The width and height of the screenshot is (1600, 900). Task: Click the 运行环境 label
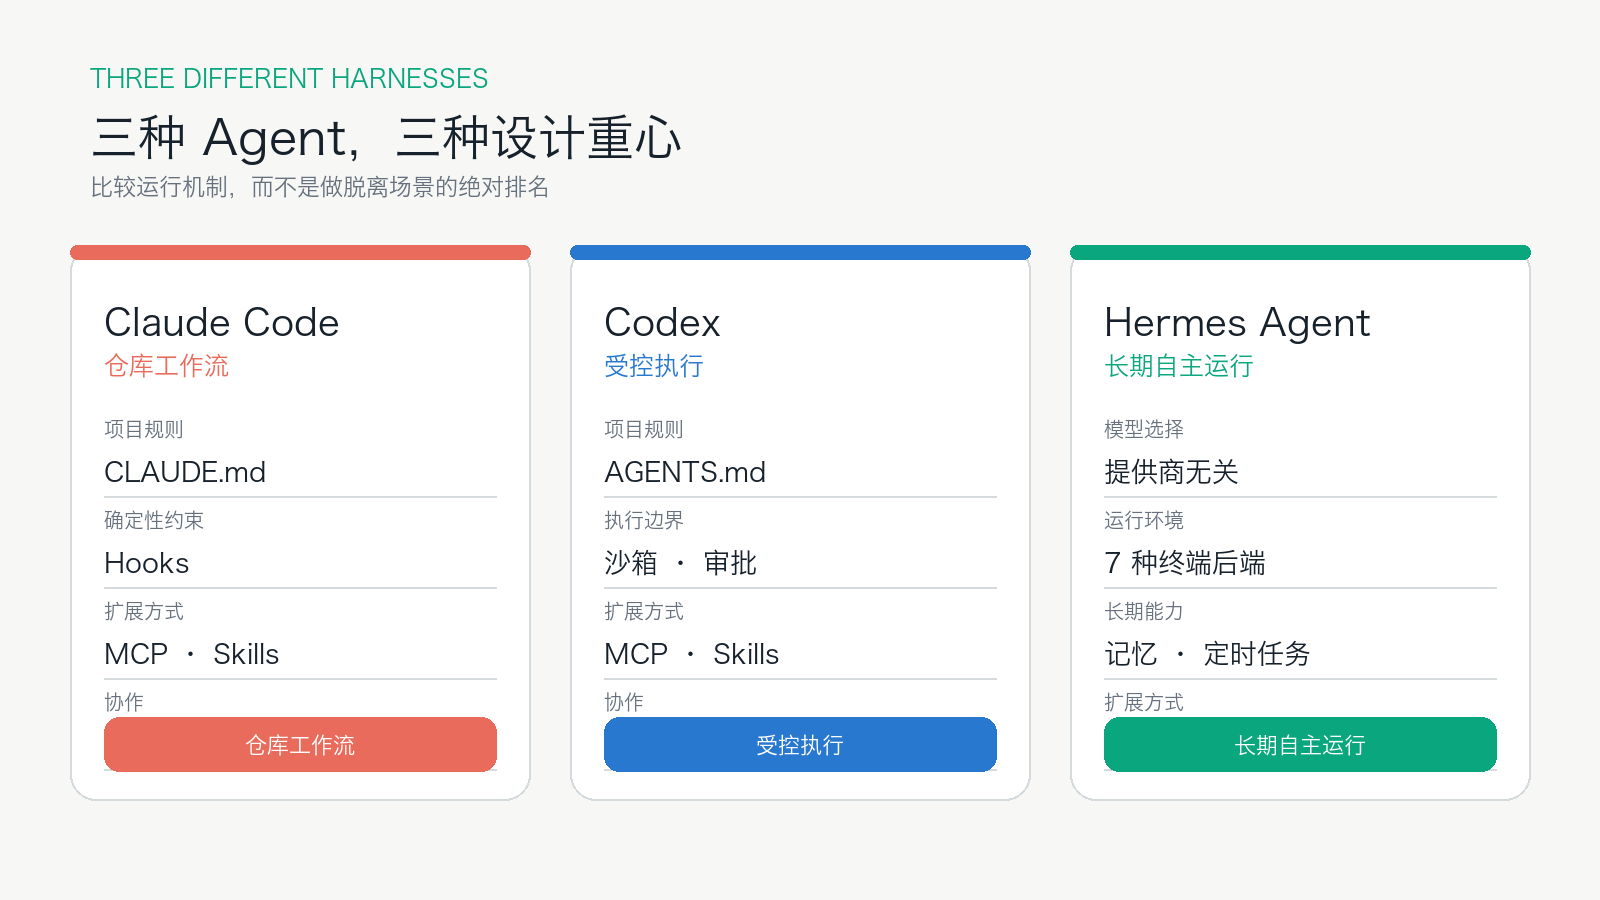point(1144,520)
